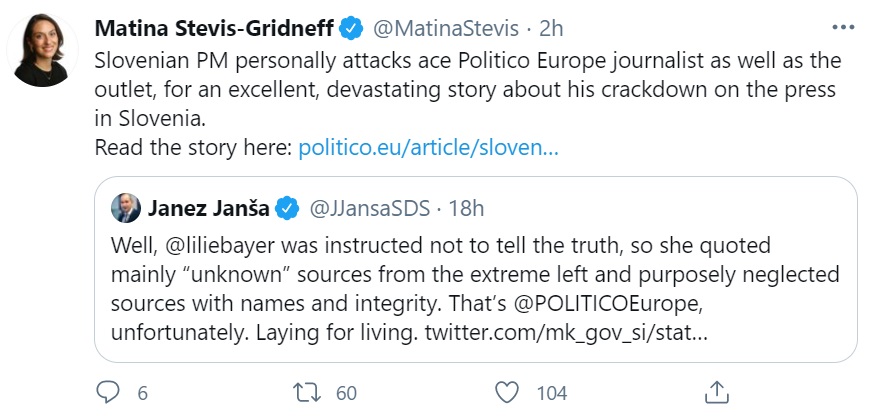Click verified badge next to Janez Janša

(x=288, y=209)
